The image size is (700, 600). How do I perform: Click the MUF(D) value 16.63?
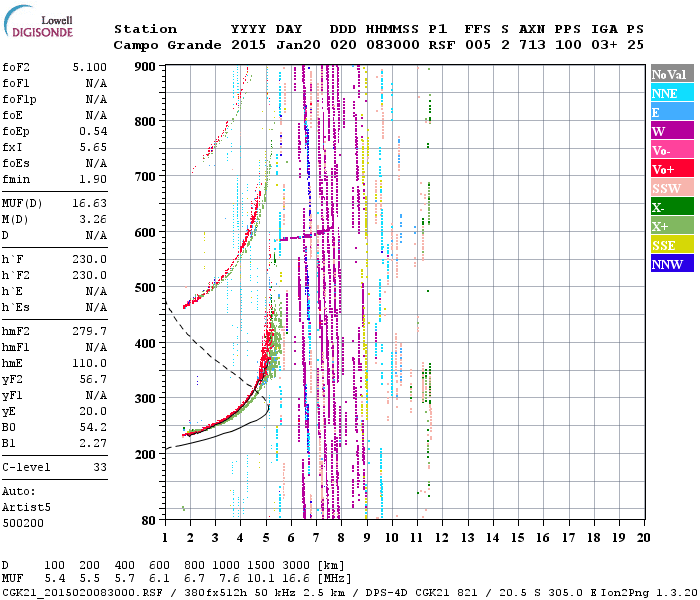90,204
